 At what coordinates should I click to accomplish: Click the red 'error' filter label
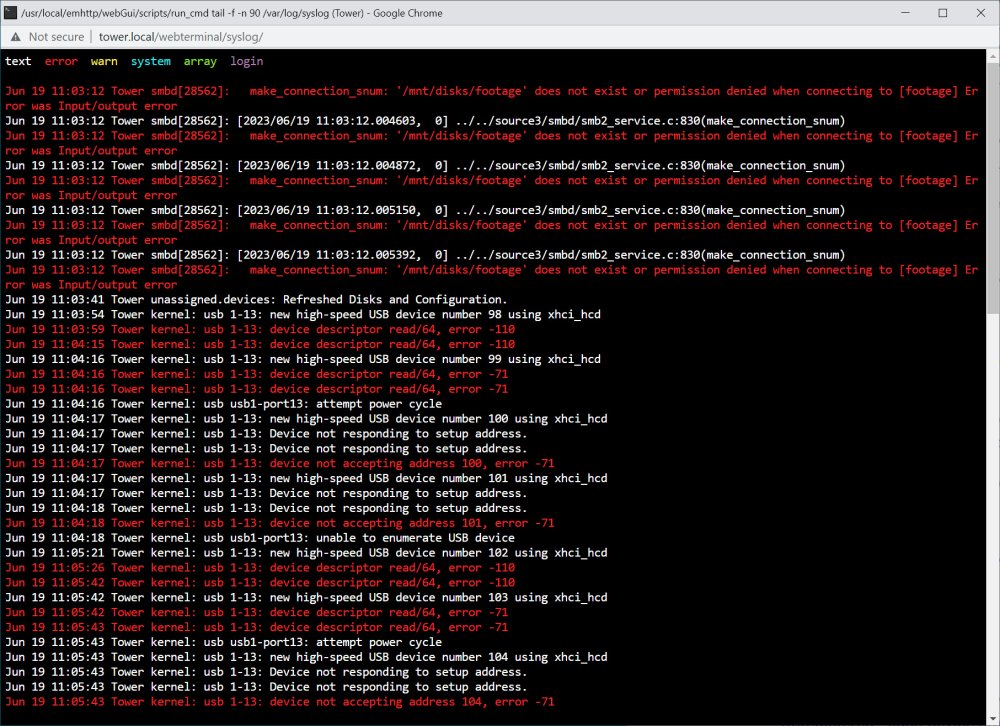pyautogui.click(x=61, y=61)
